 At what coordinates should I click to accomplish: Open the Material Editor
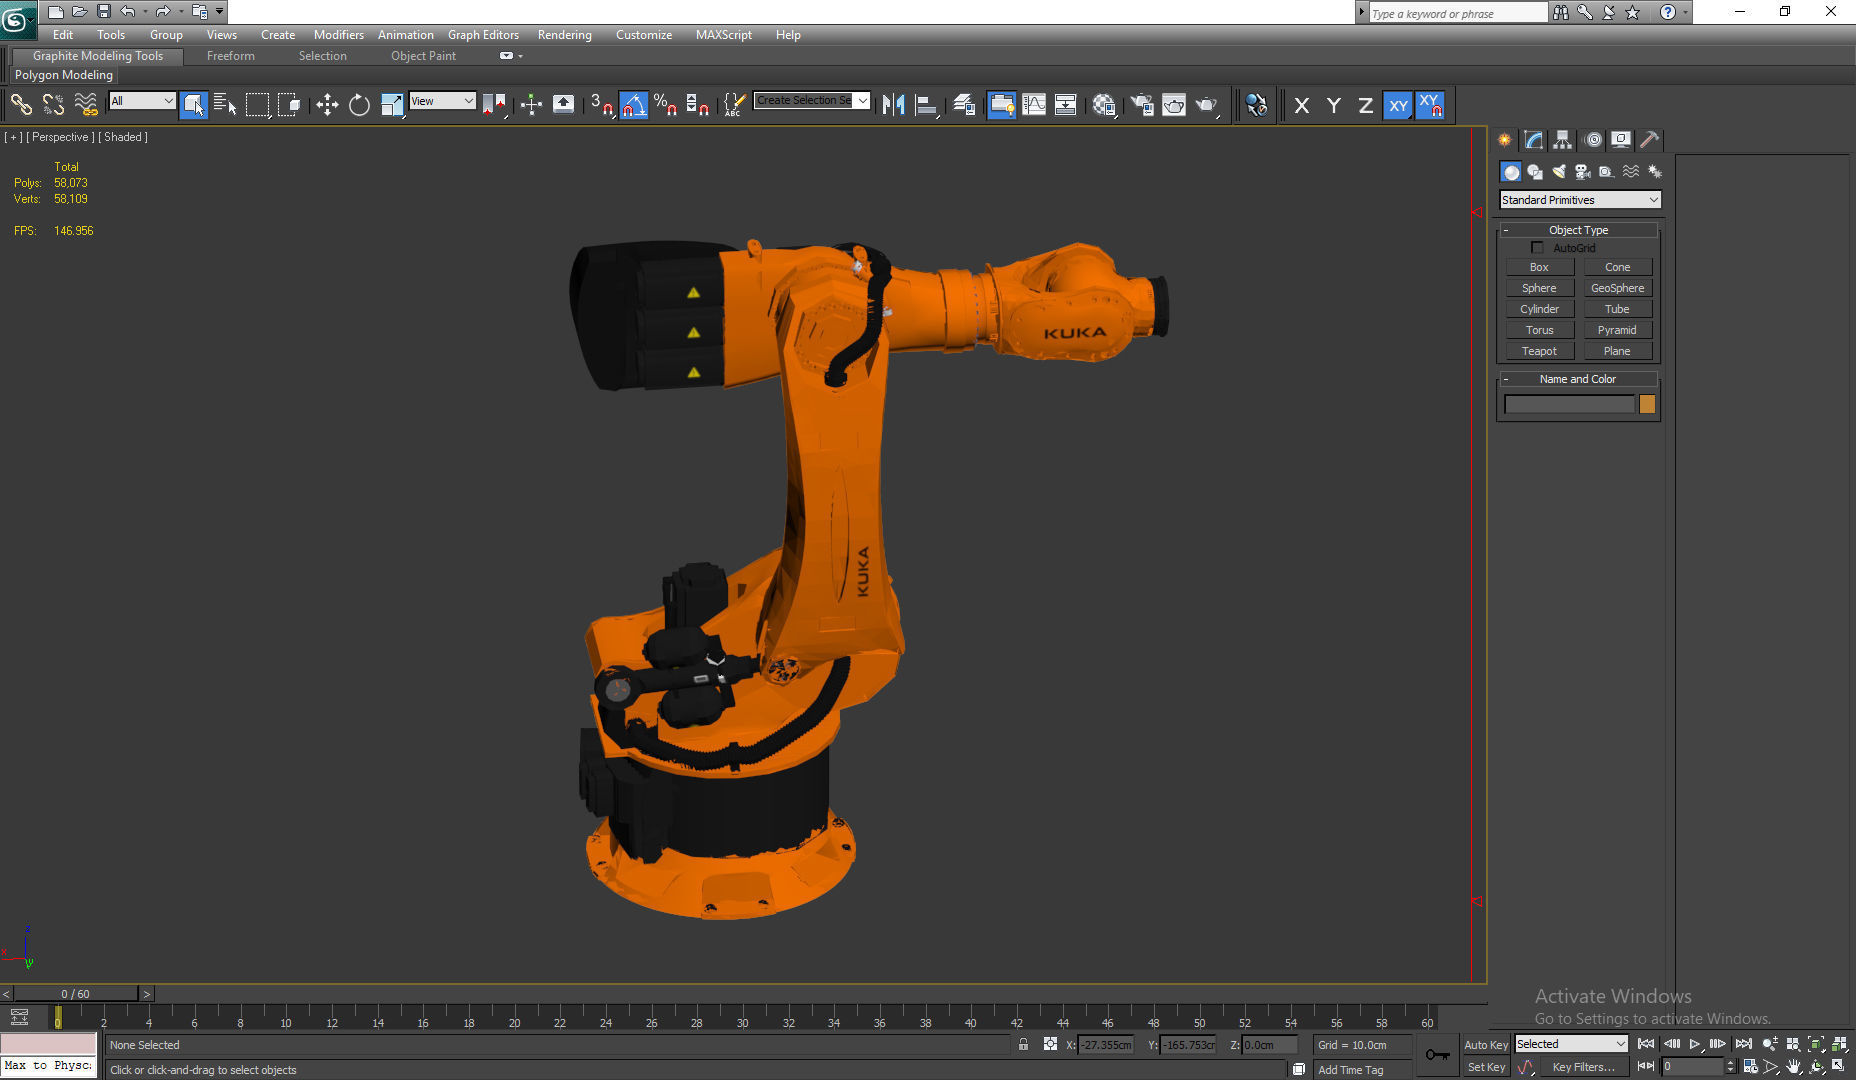(1104, 104)
